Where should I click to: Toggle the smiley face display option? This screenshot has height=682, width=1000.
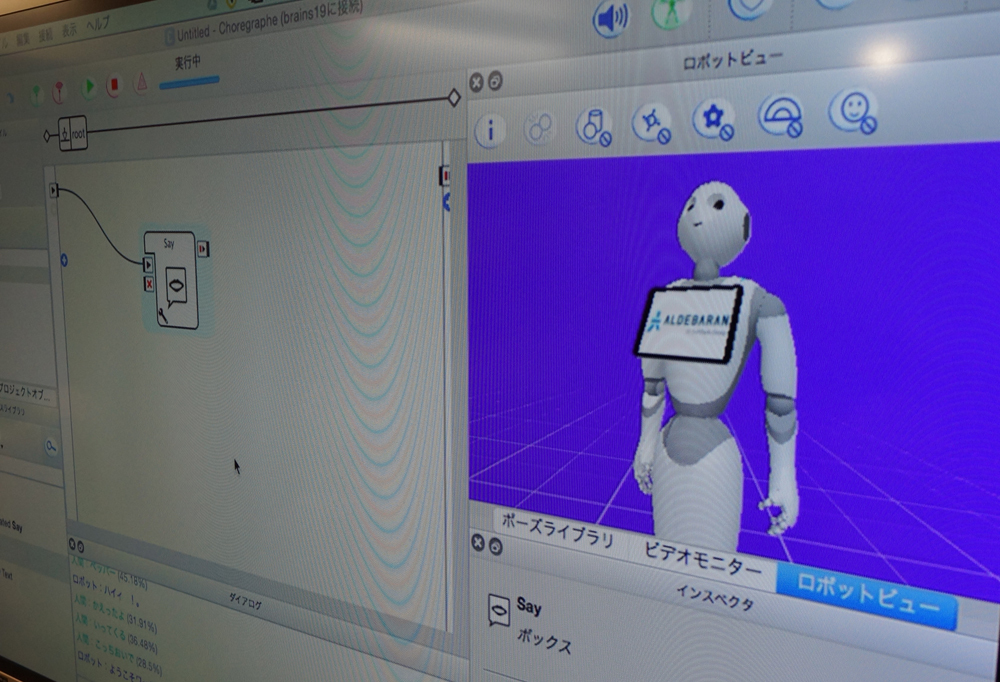[x=852, y=111]
